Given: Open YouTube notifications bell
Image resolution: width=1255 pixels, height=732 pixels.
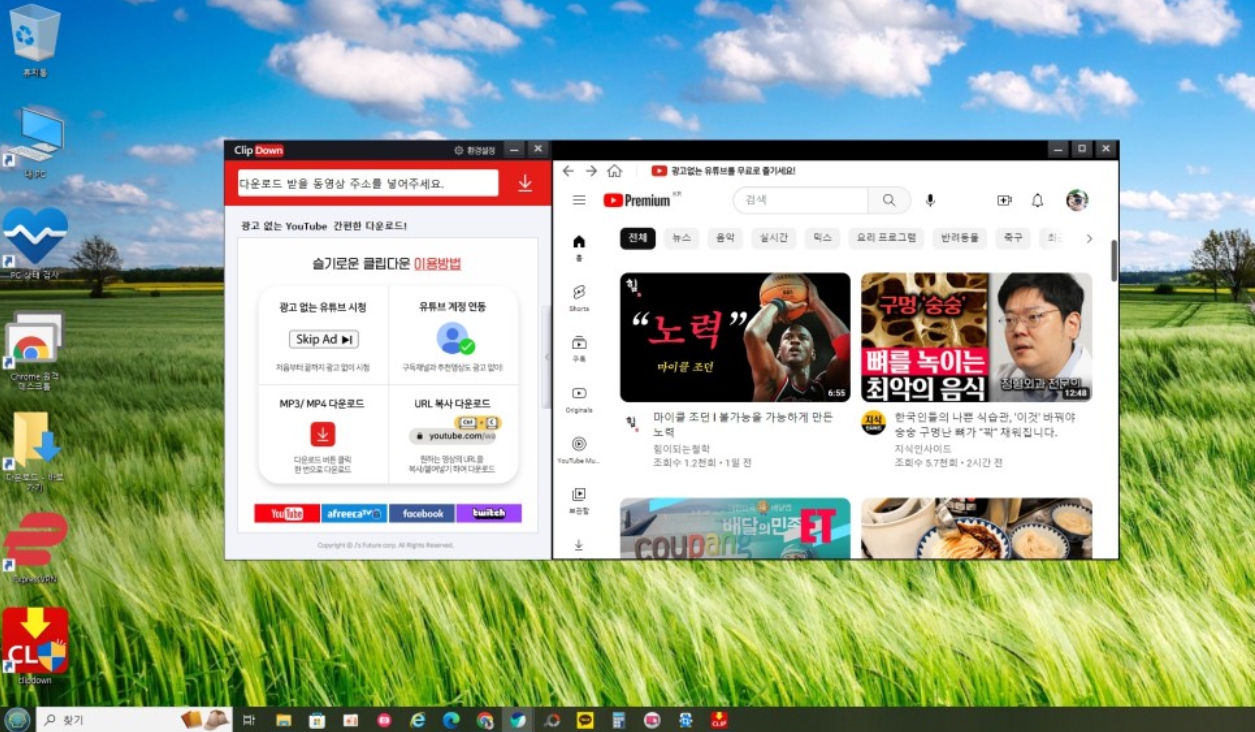Looking at the screenshot, I should [1037, 200].
